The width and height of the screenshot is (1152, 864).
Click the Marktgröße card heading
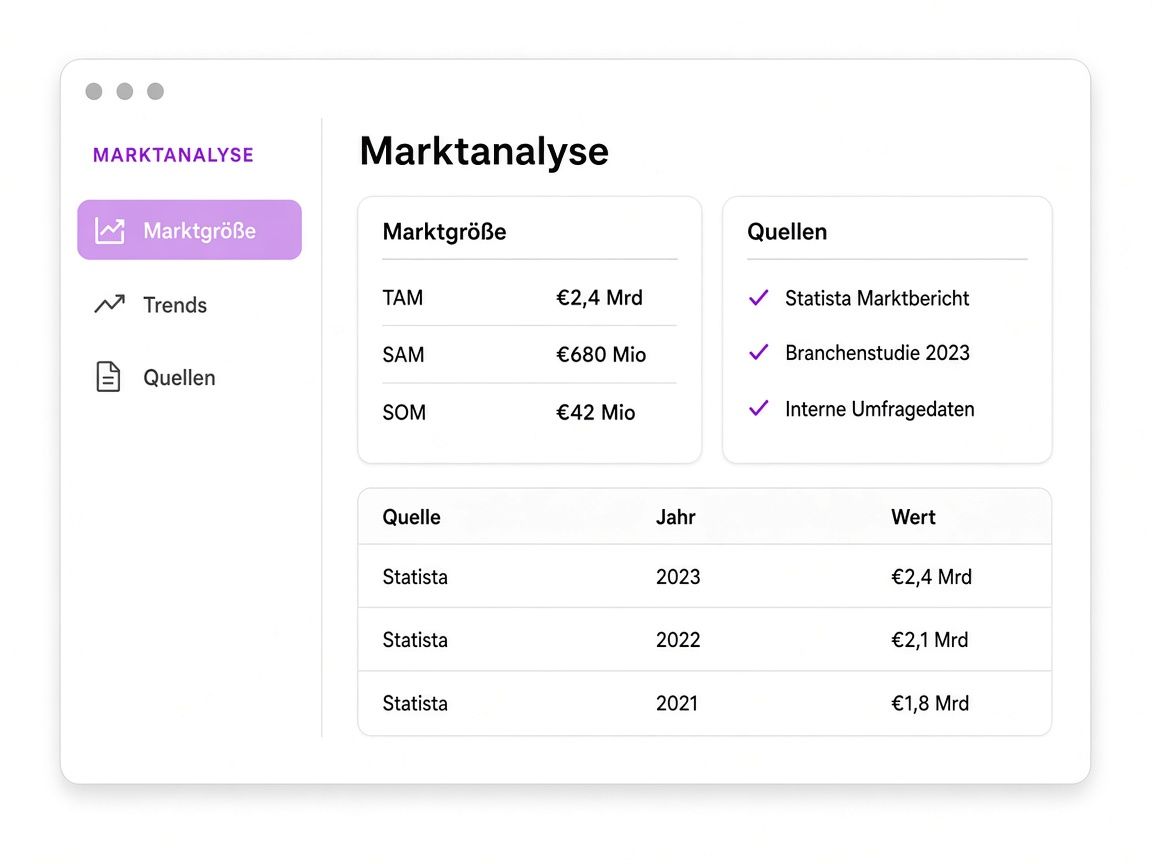444,232
